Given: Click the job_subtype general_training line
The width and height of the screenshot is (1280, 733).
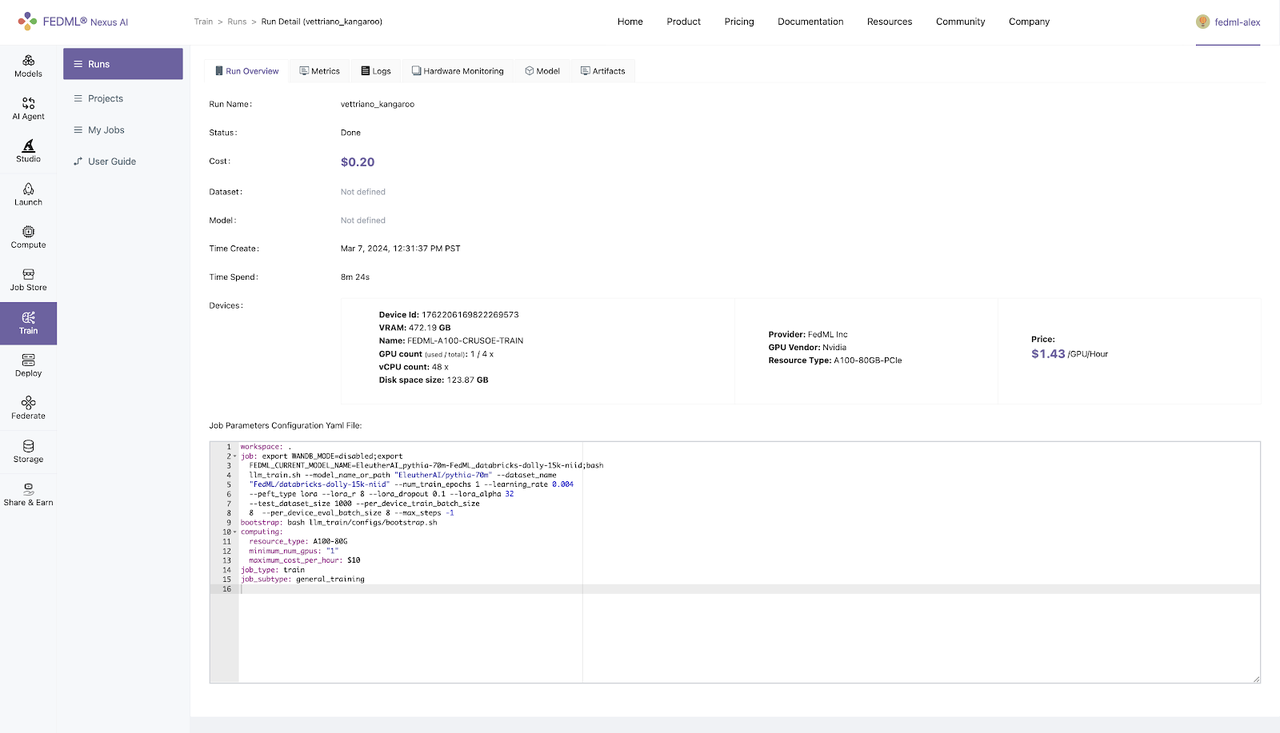Looking at the screenshot, I should (302, 579).
